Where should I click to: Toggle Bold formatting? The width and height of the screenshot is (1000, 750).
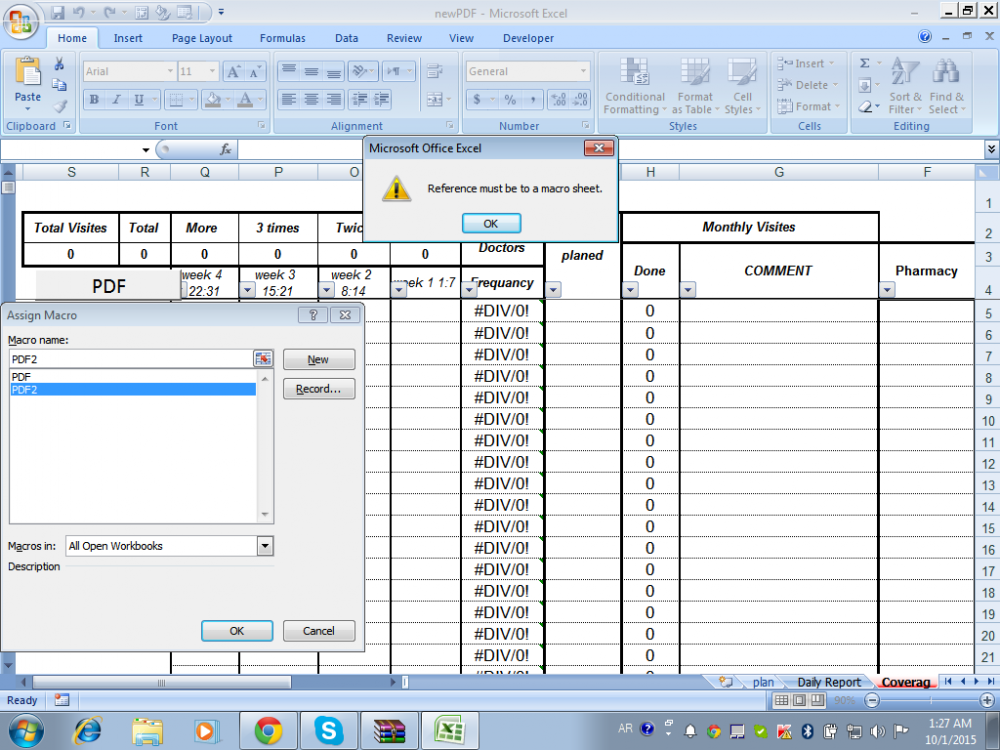(x=94, y=99)
